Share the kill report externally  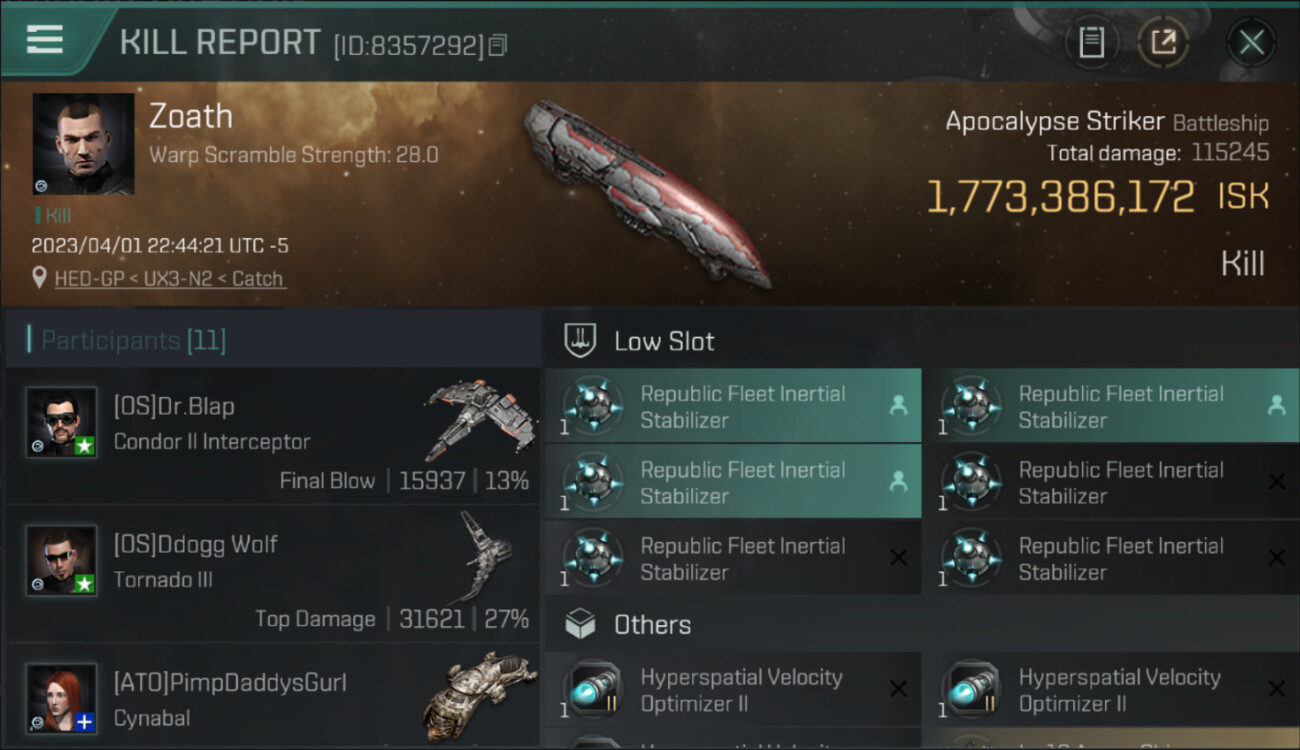1163,42
